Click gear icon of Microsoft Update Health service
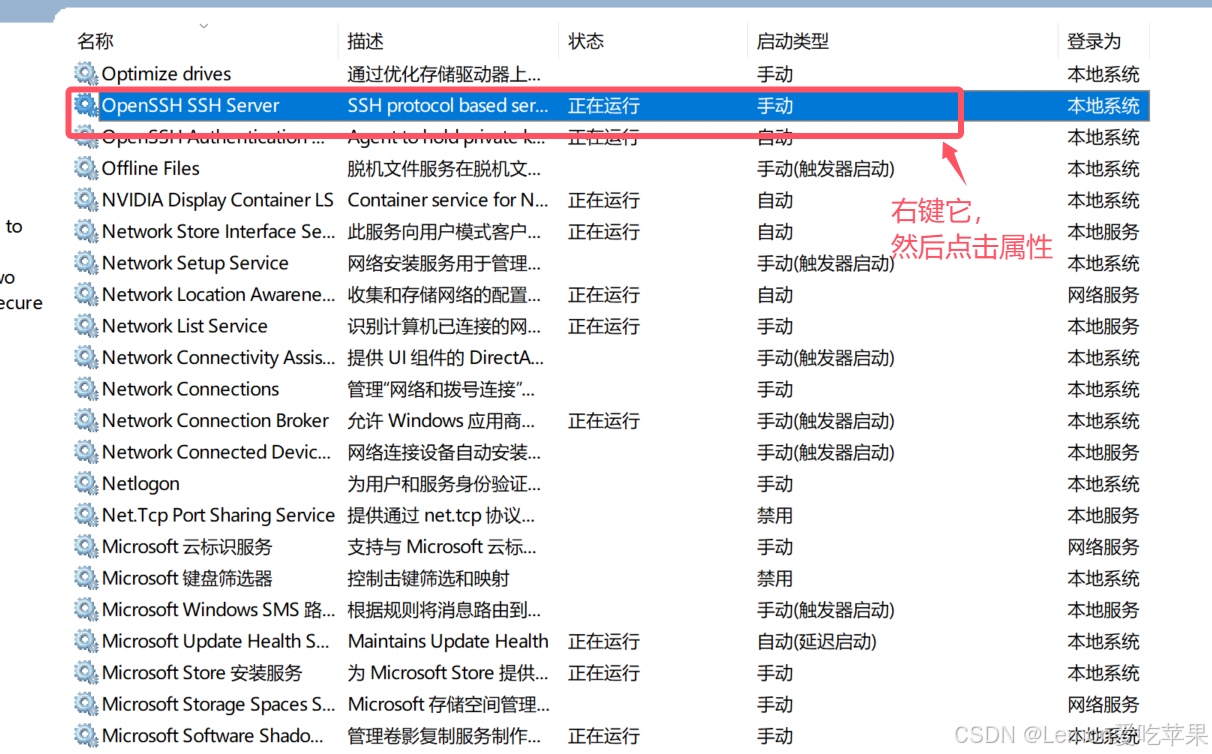1212x754 pixels. click(86, 641)
